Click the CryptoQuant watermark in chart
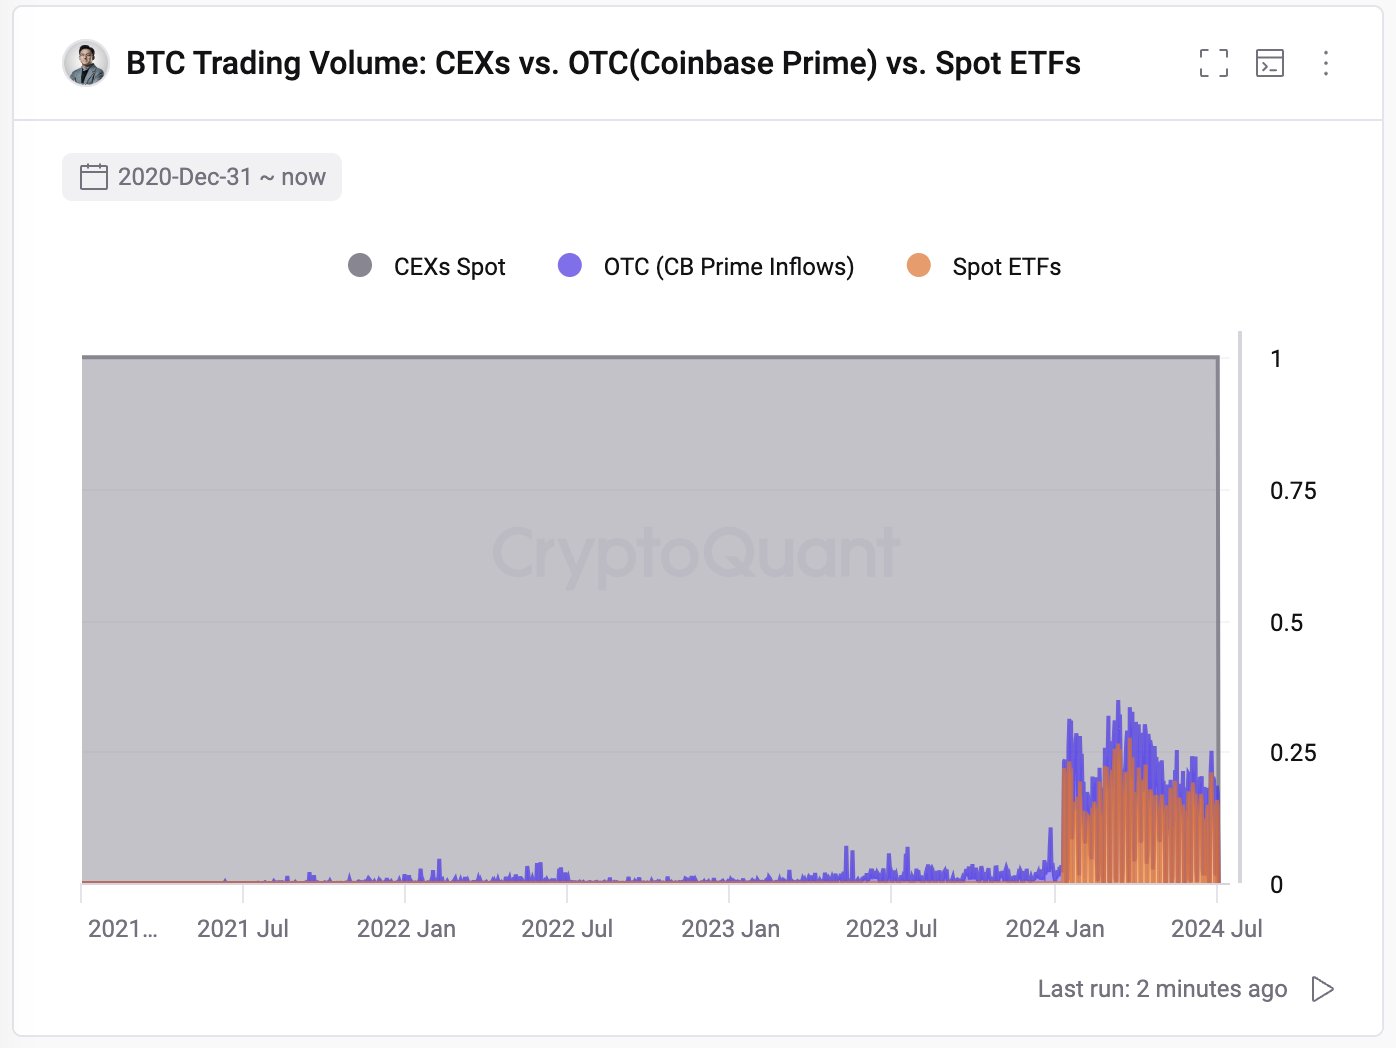 click(696, 554)
